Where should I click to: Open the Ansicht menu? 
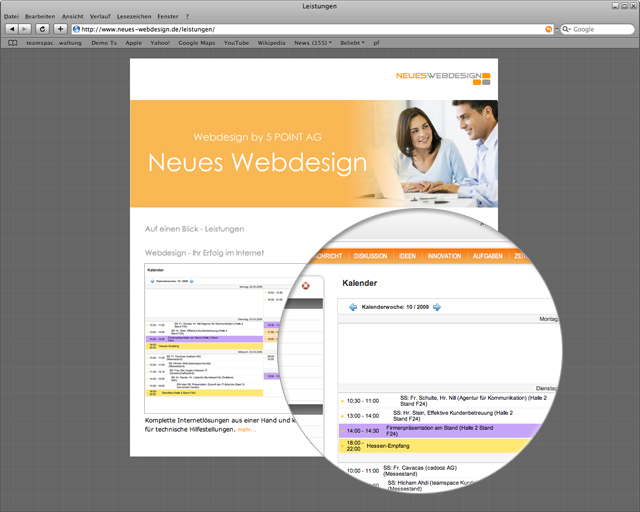pos(73,16)
